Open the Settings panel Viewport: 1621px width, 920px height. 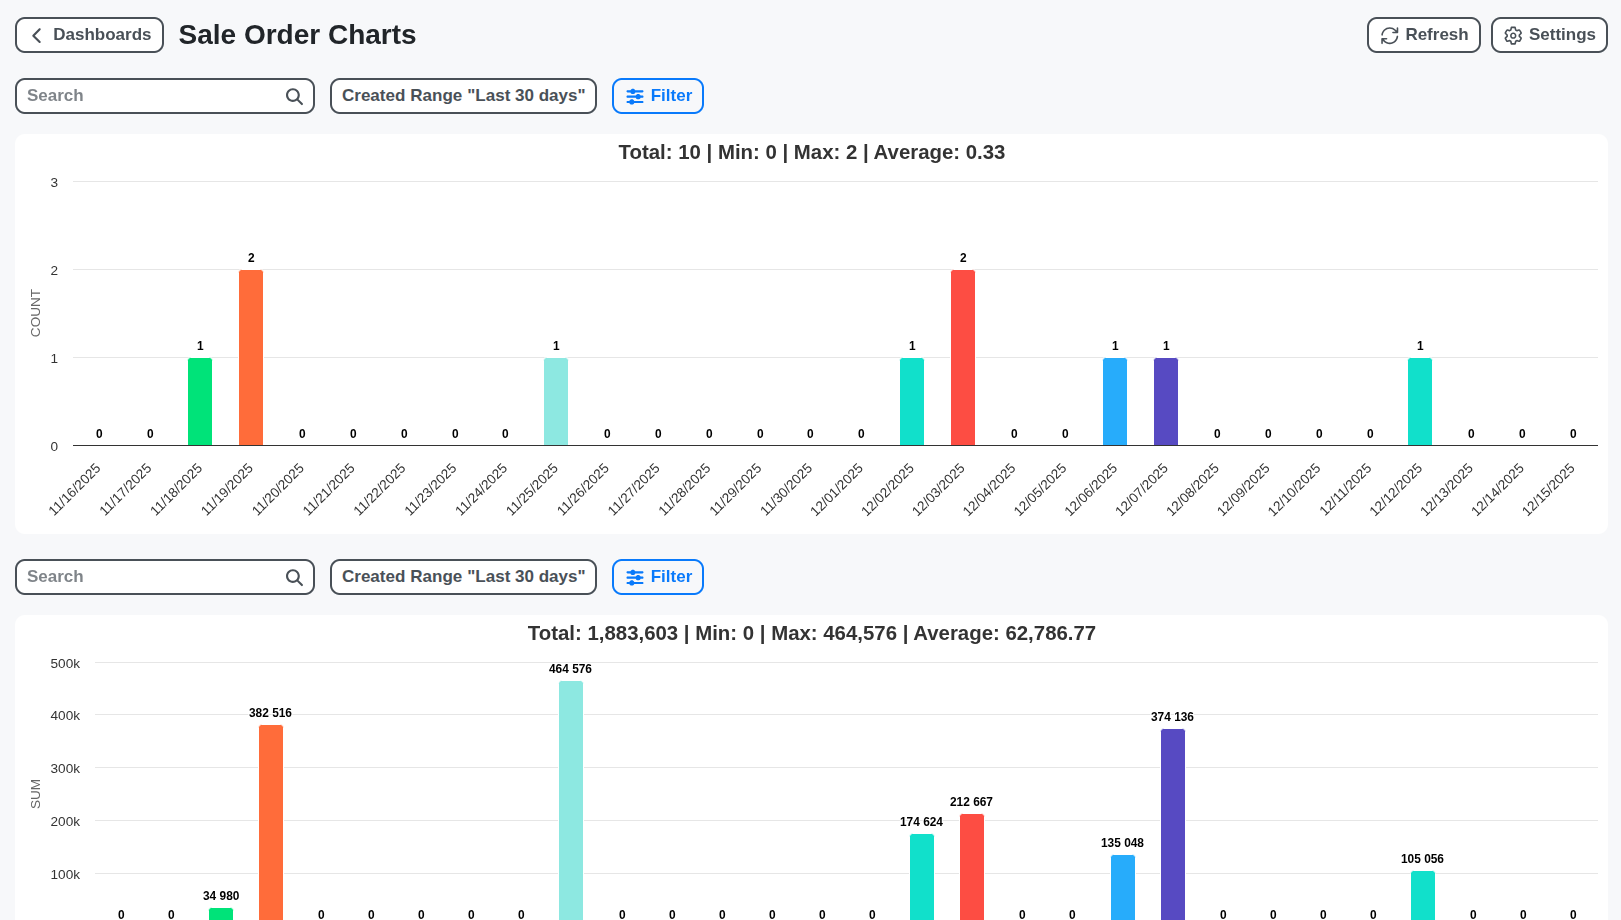point(1549,35)
